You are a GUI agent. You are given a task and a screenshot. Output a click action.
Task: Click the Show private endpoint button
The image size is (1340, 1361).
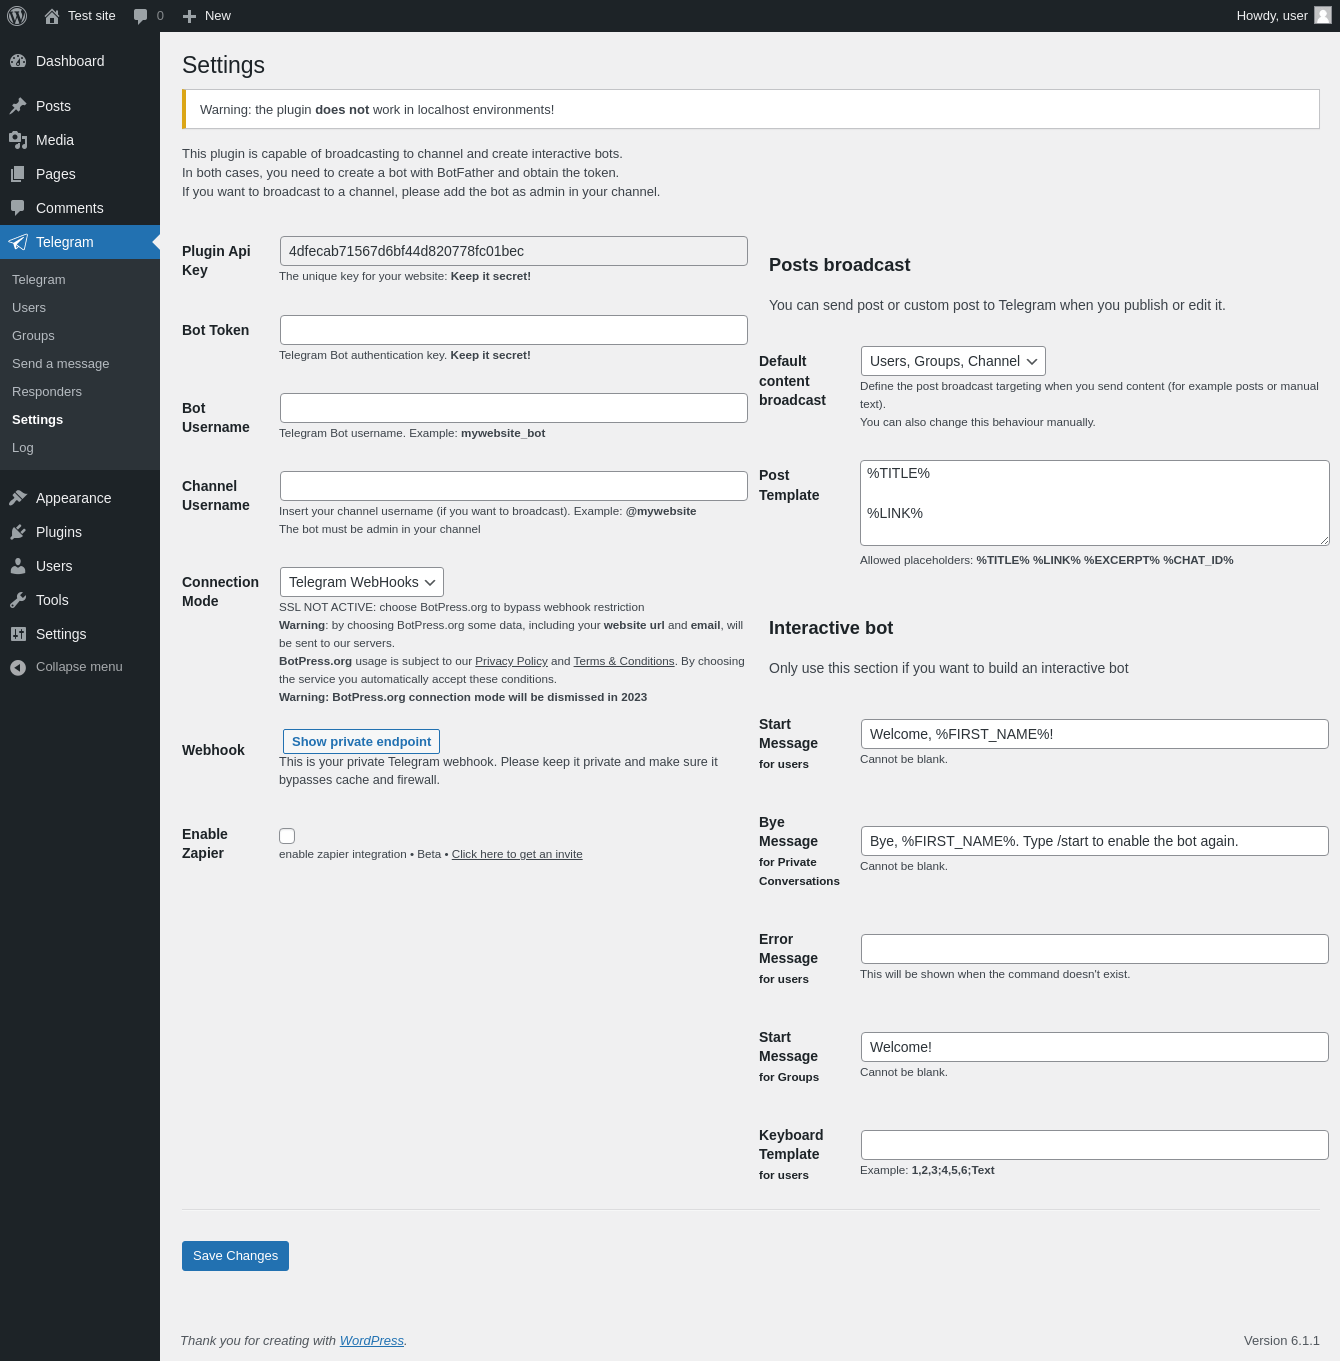[x=361, y=742]
